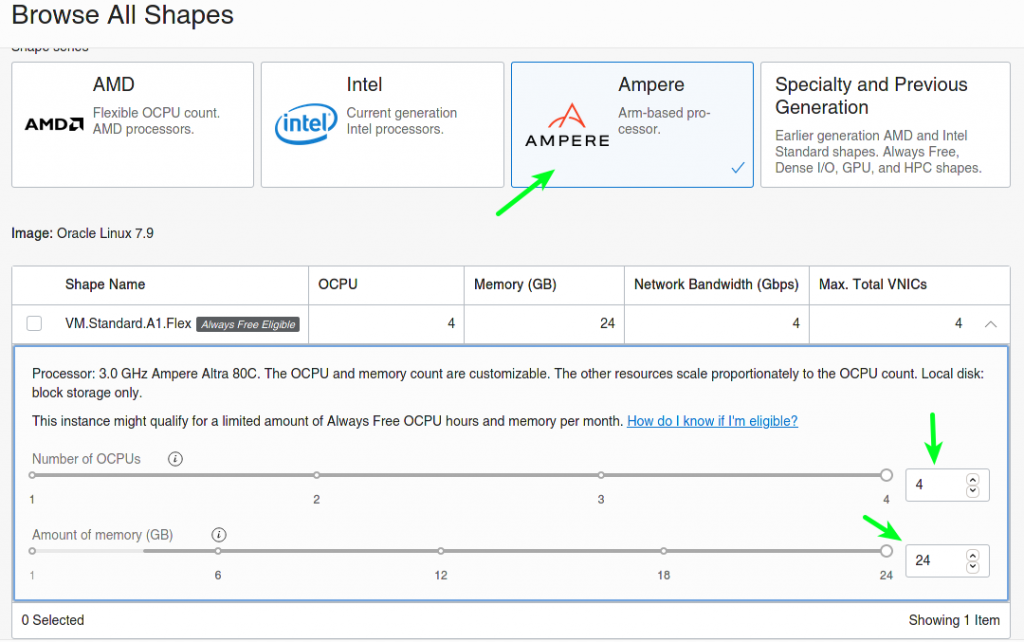Viewport: 1024px width, 642px height.
Task: Click the Memory cell value 24
Action: (607, 323)
